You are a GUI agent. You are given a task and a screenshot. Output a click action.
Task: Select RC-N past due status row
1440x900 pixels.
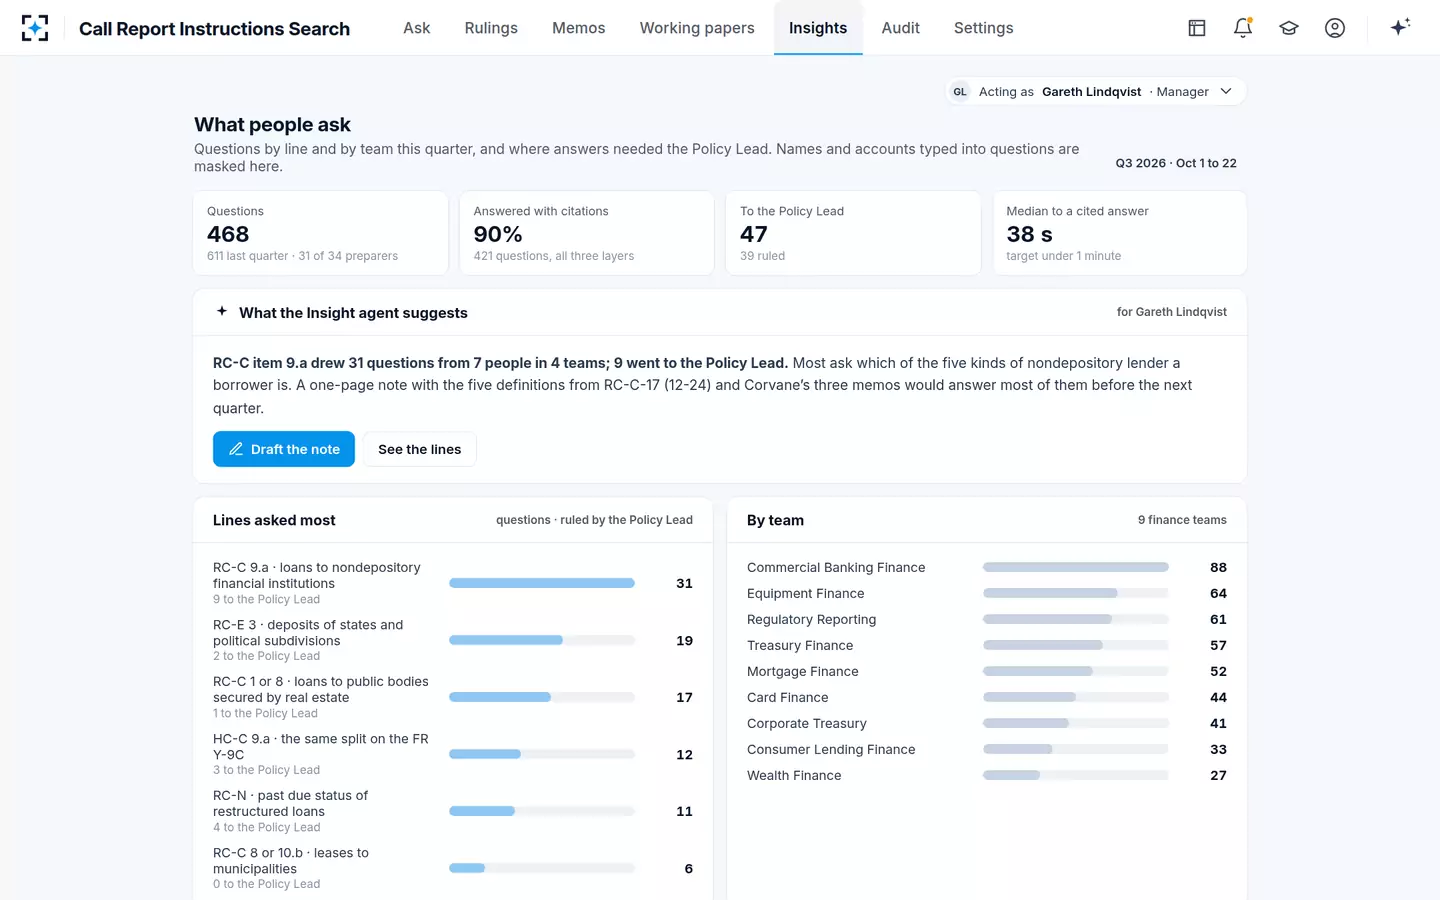453,811
